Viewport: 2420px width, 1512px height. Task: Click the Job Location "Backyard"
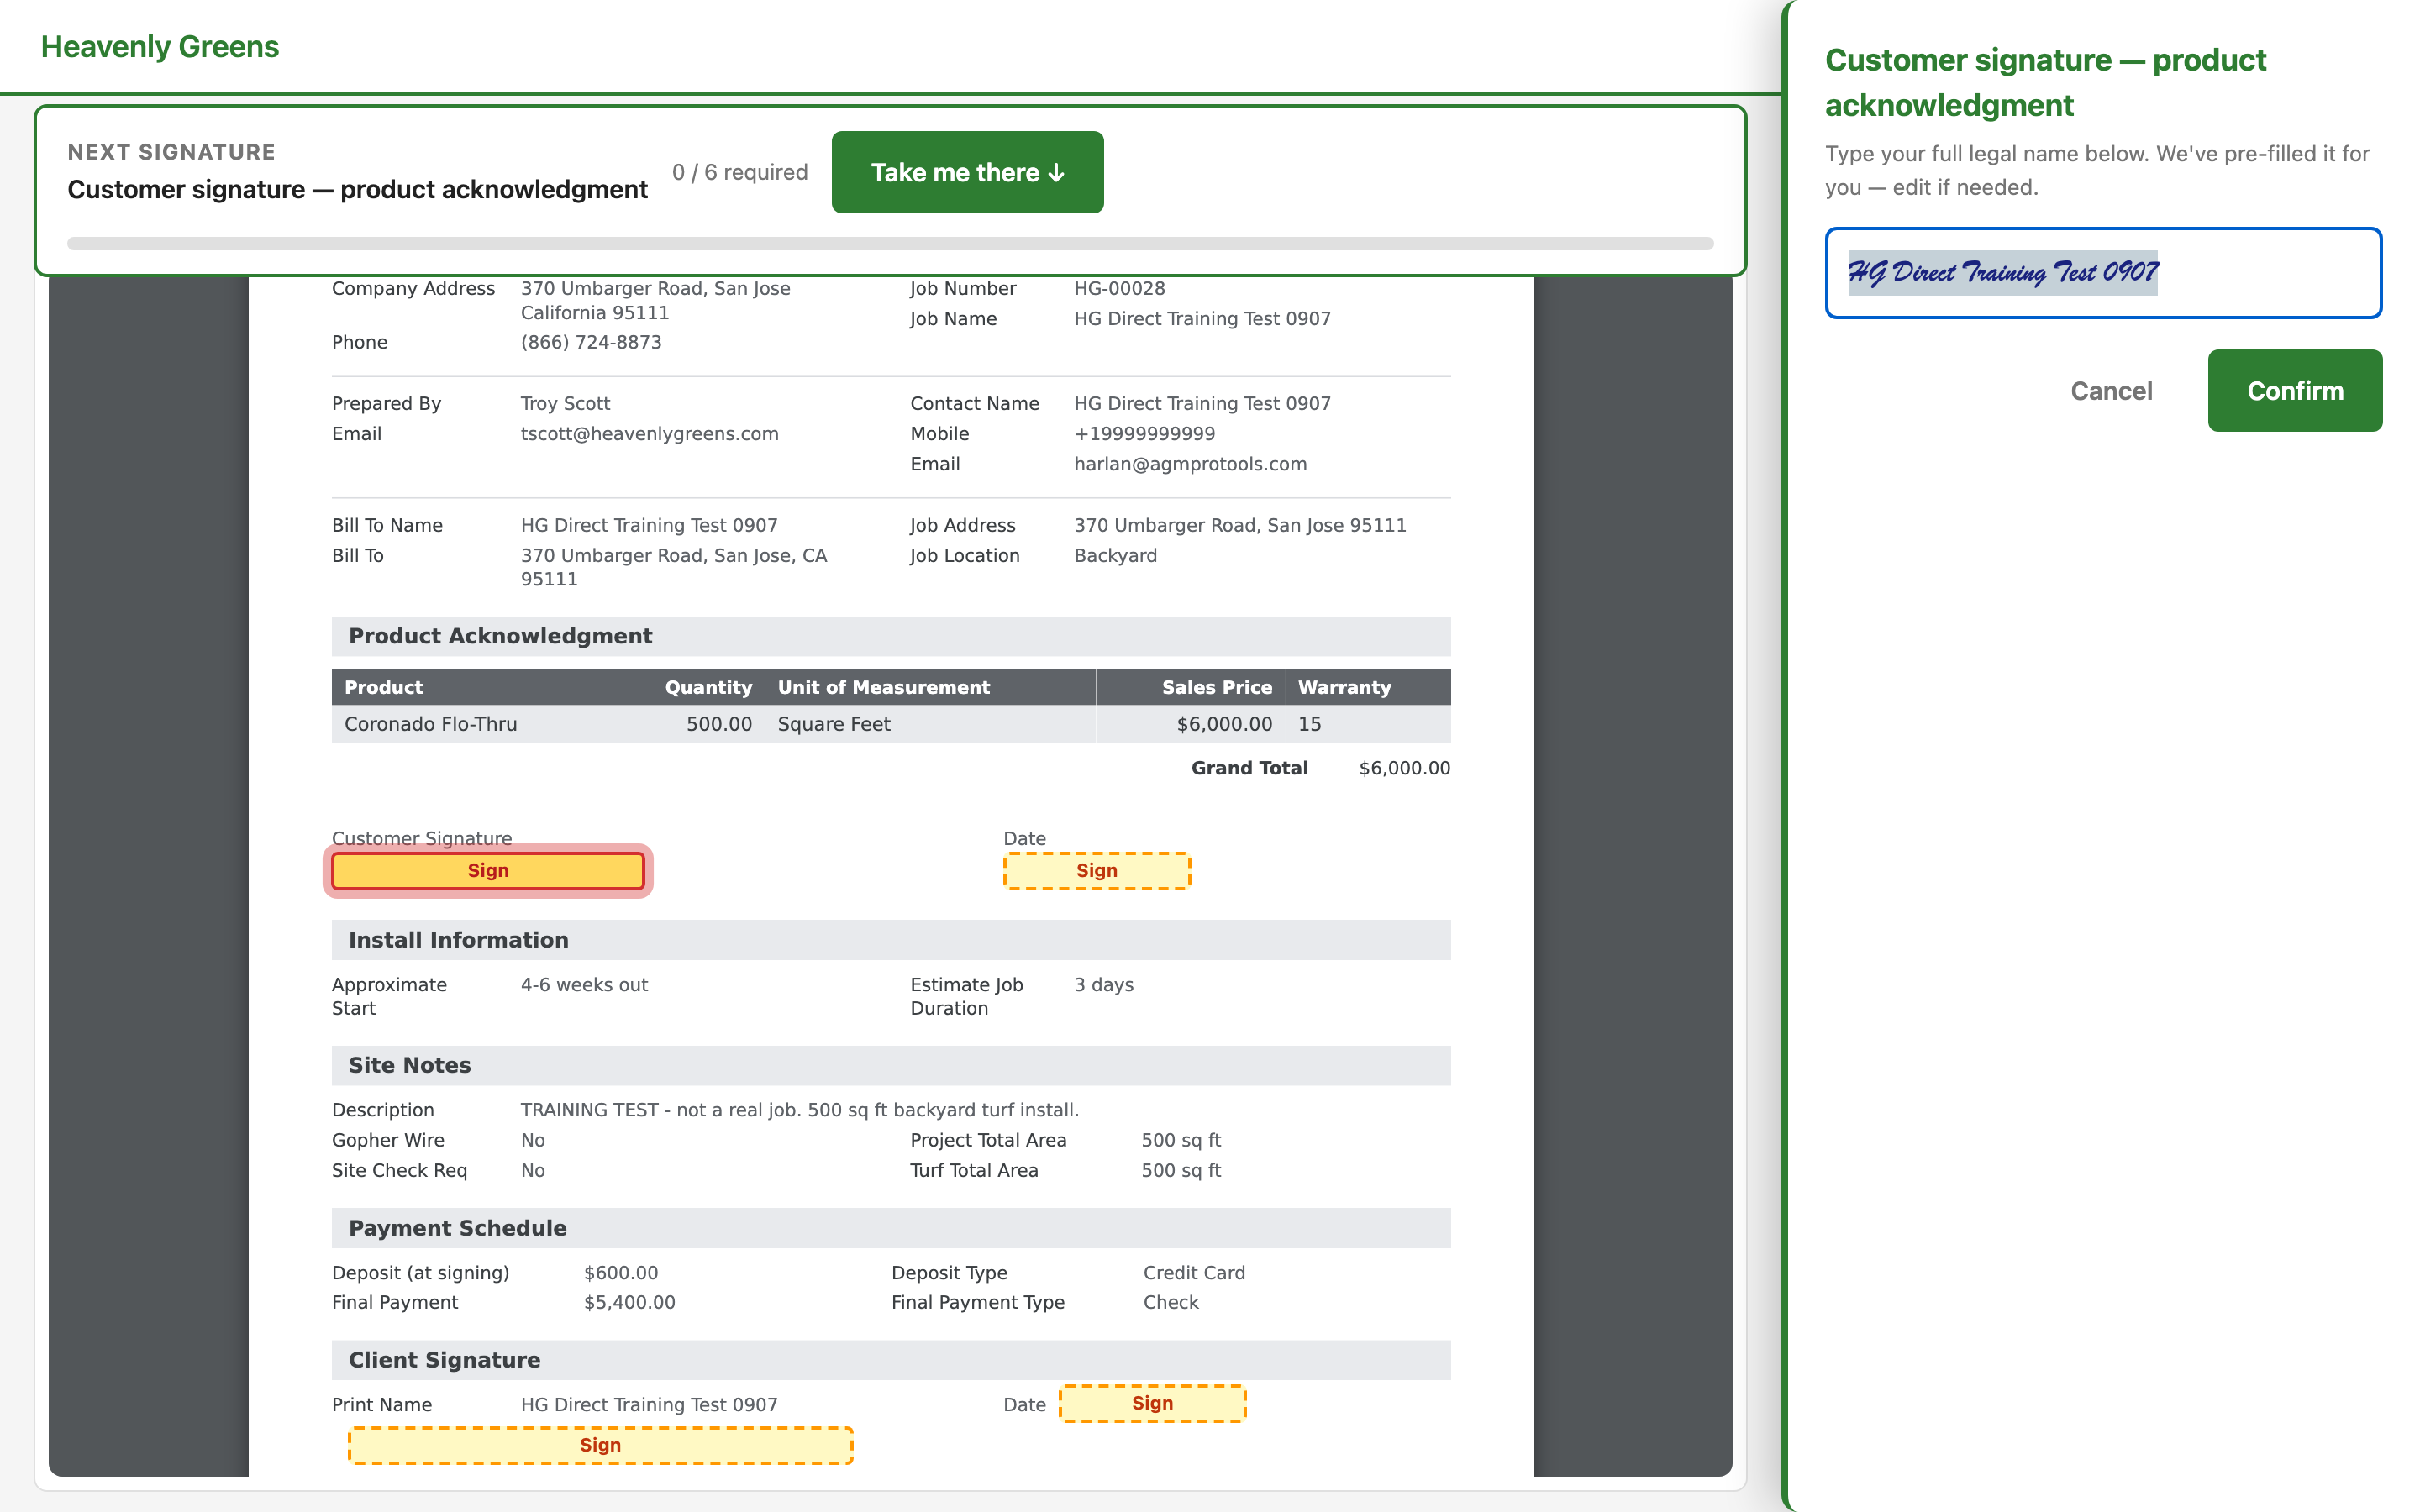point(1115,555)
